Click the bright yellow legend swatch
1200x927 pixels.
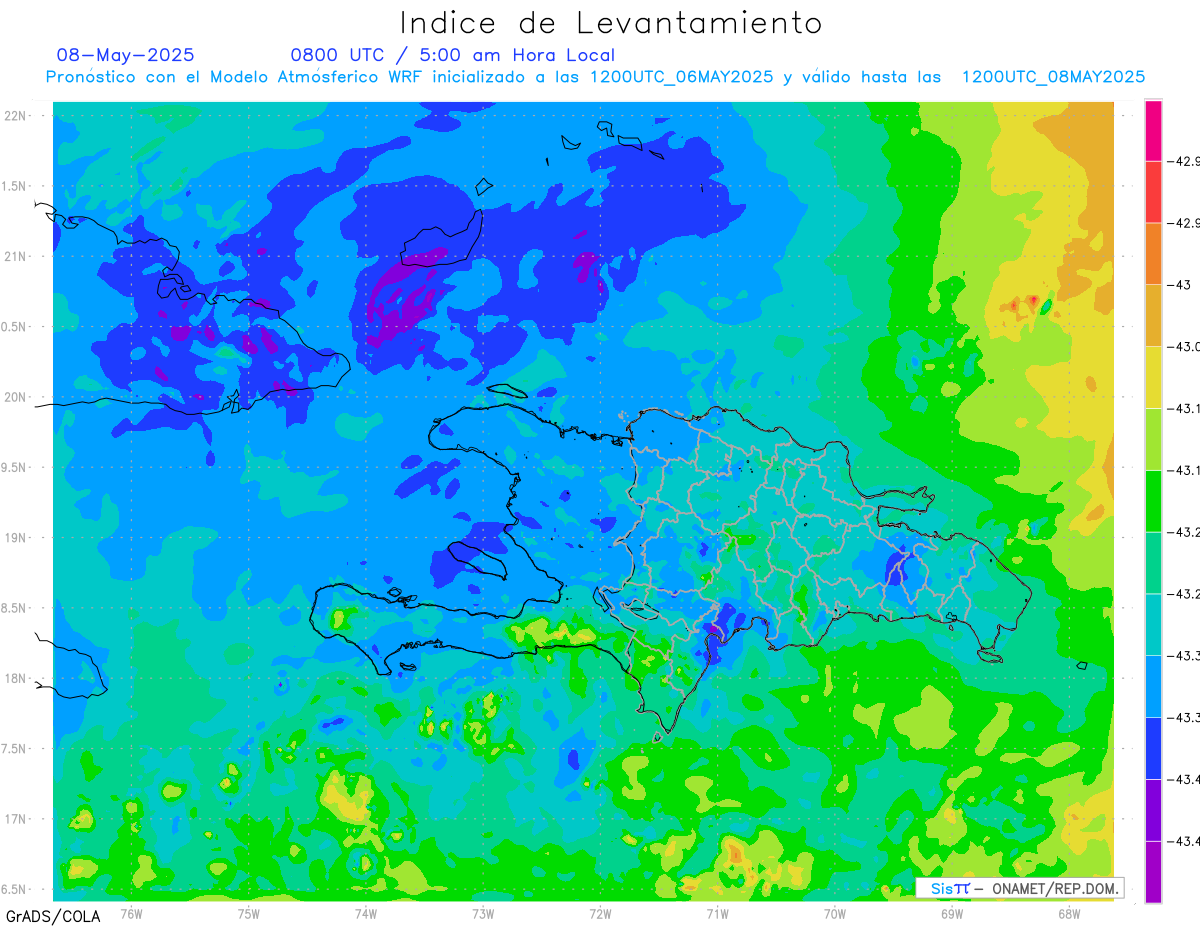tap(1153, 377)
